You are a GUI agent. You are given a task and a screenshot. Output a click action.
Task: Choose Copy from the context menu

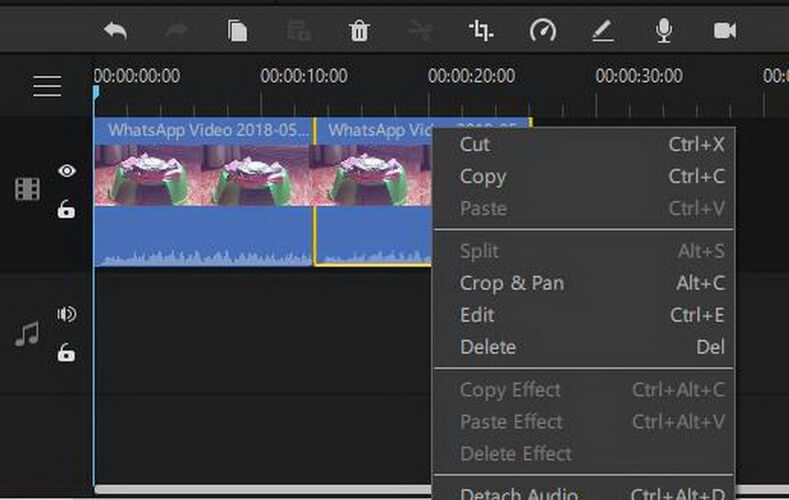point(584,177)
